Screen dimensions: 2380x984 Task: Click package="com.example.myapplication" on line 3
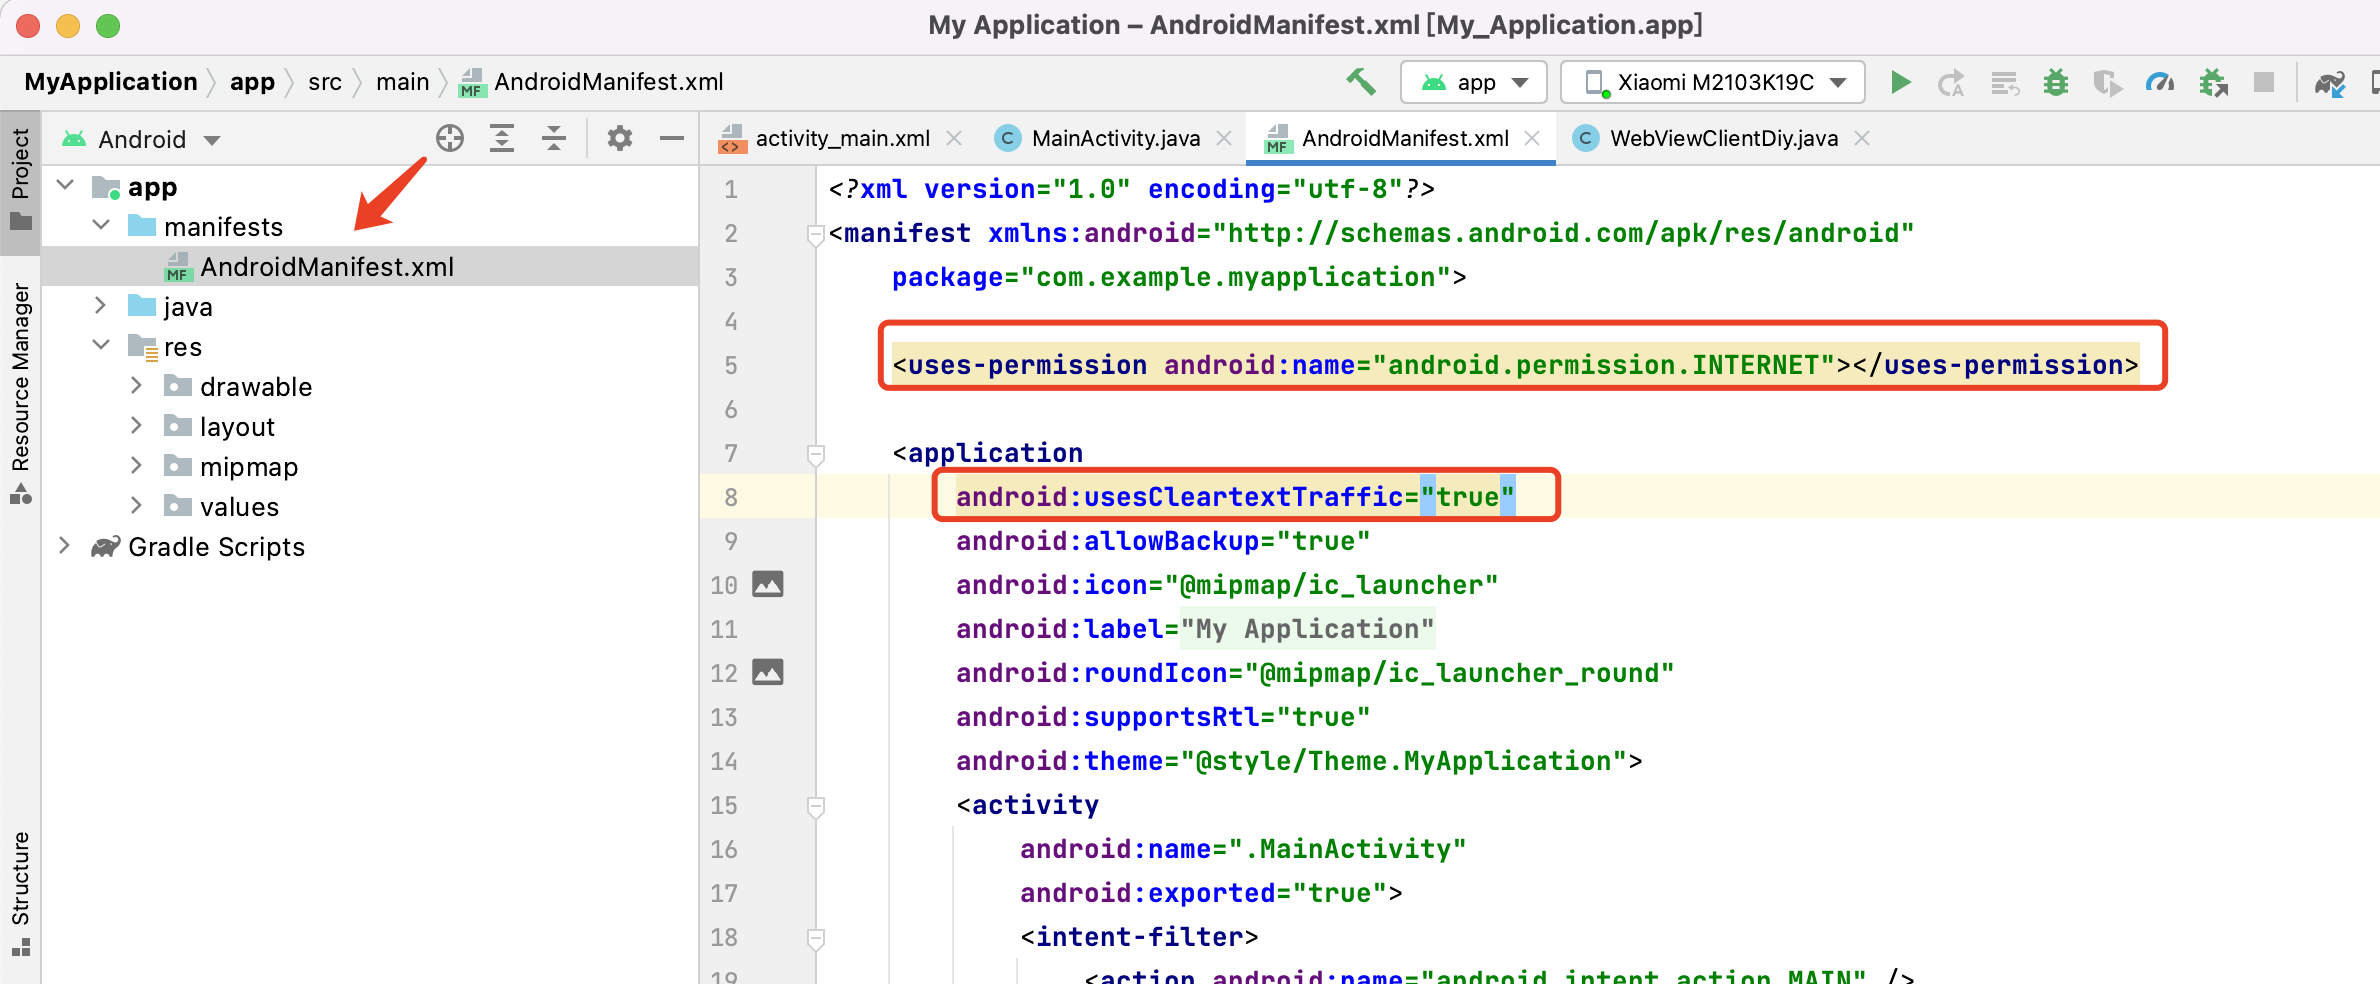[1171, 277]
